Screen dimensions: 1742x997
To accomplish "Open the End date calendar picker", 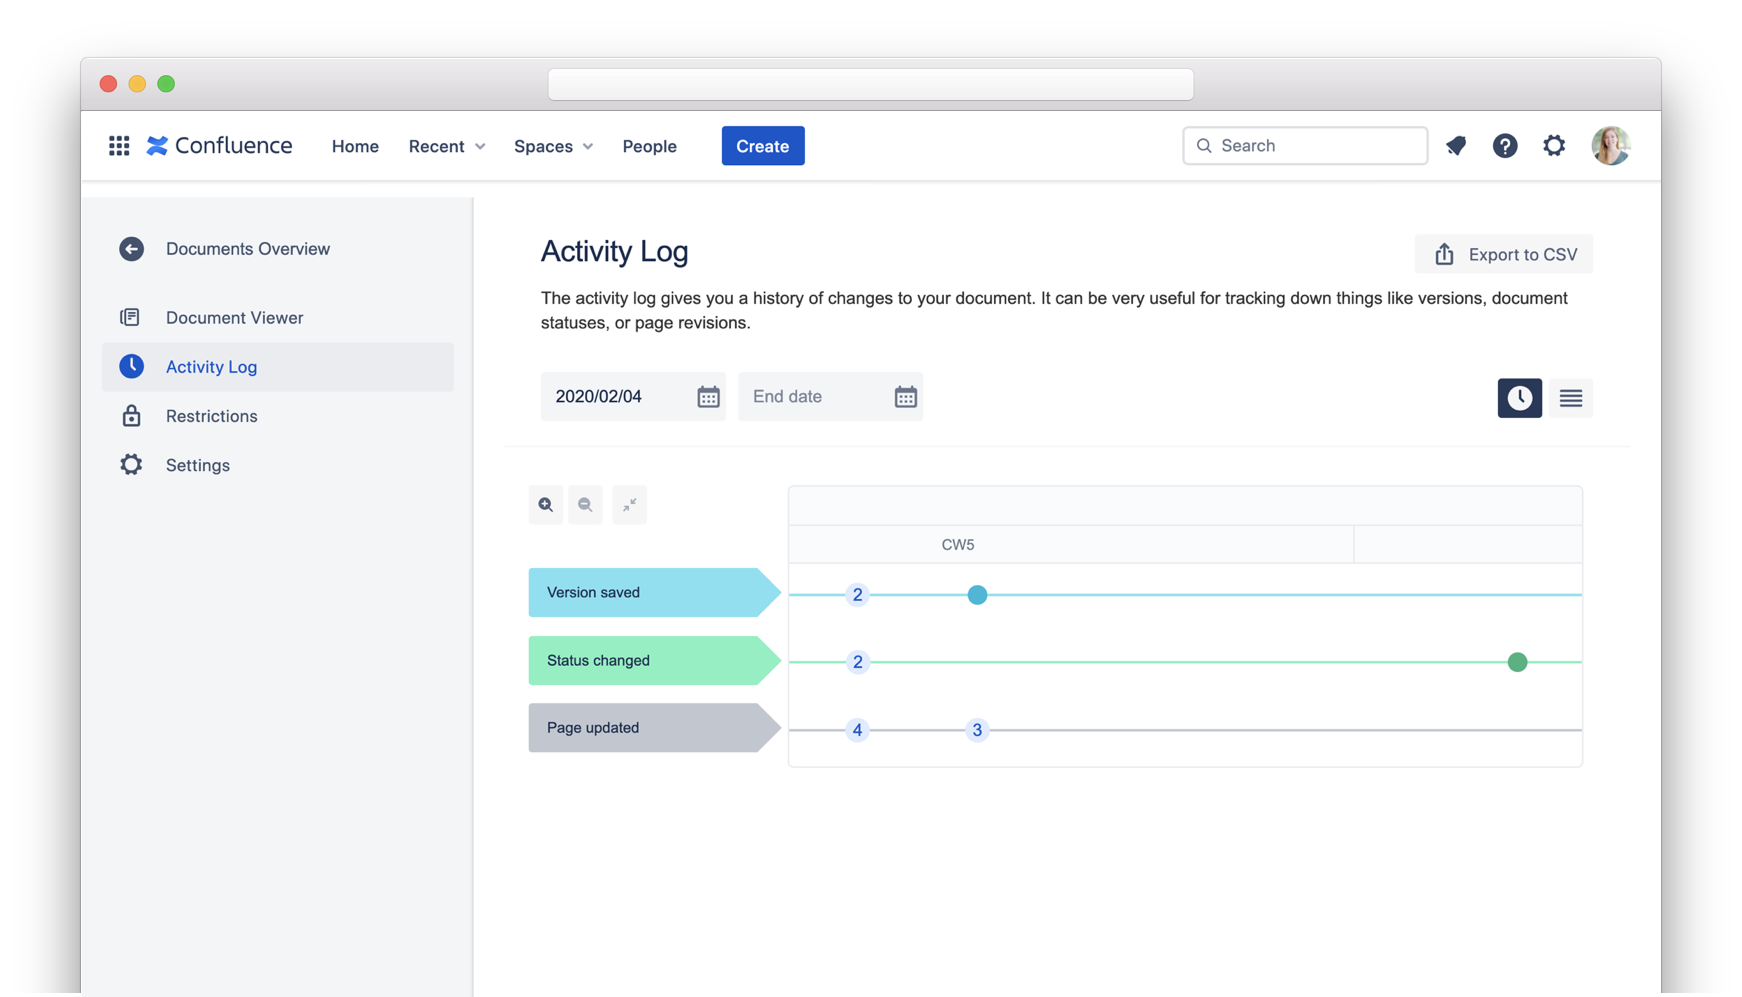I will point(905,397).
